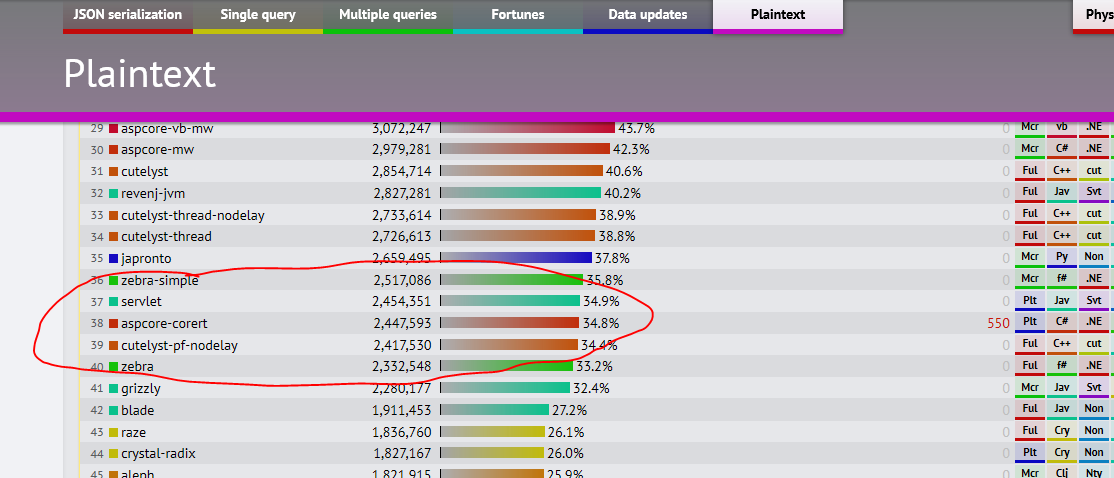The image size is (1114, 478).
Task: Click the Cry tag in raze row
Action: pyautogui.click(x=1062, y=432)
